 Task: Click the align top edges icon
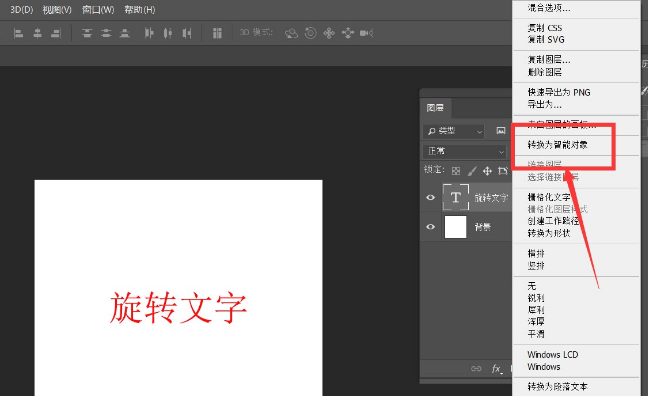tap(87, 33)
